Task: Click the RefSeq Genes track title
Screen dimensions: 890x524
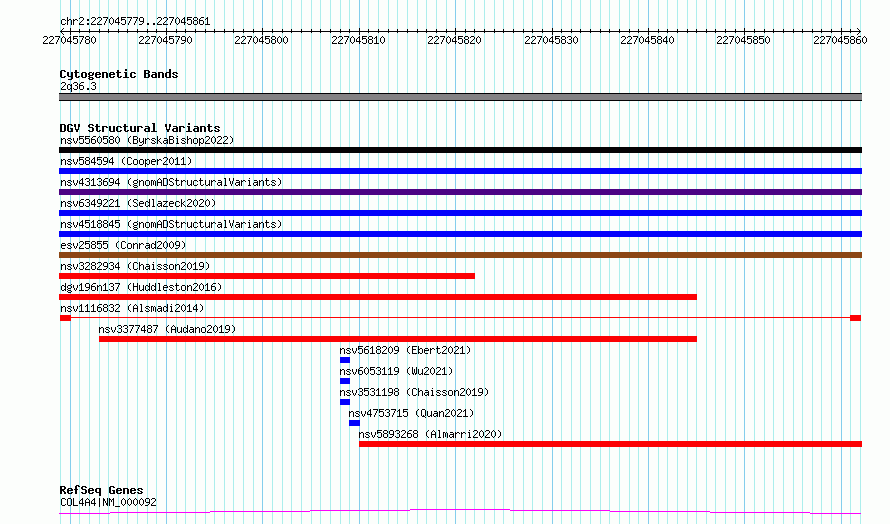Action: coord(101,490)
